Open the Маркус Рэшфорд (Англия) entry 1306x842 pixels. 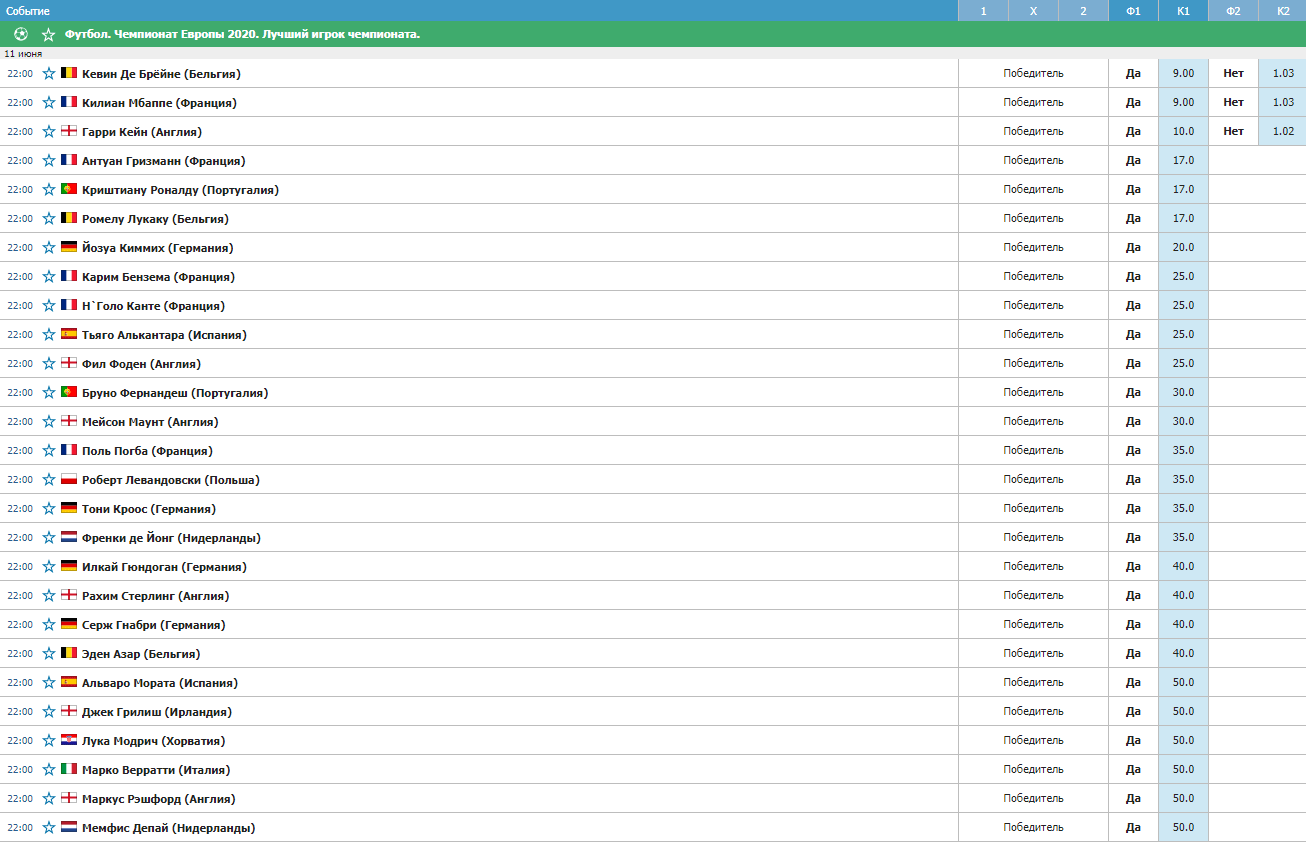coord(159,799)
